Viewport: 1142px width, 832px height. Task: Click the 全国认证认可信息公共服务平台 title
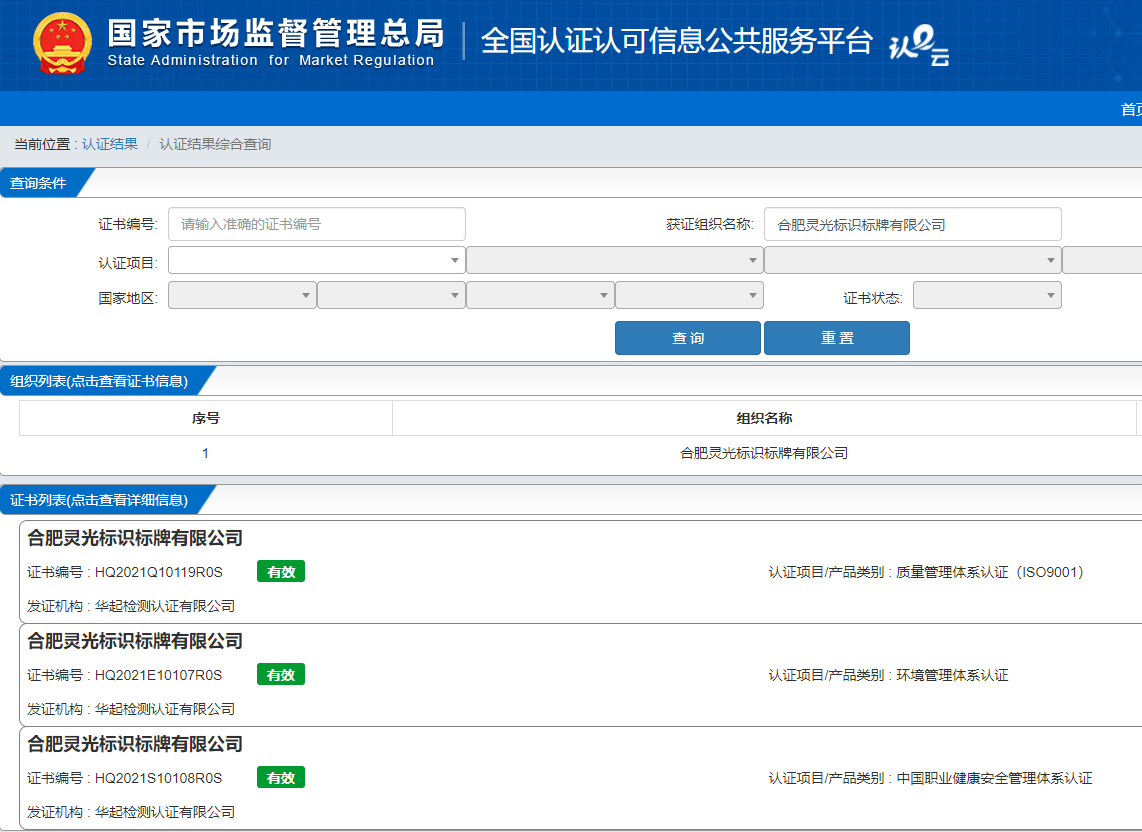[677, 41]
